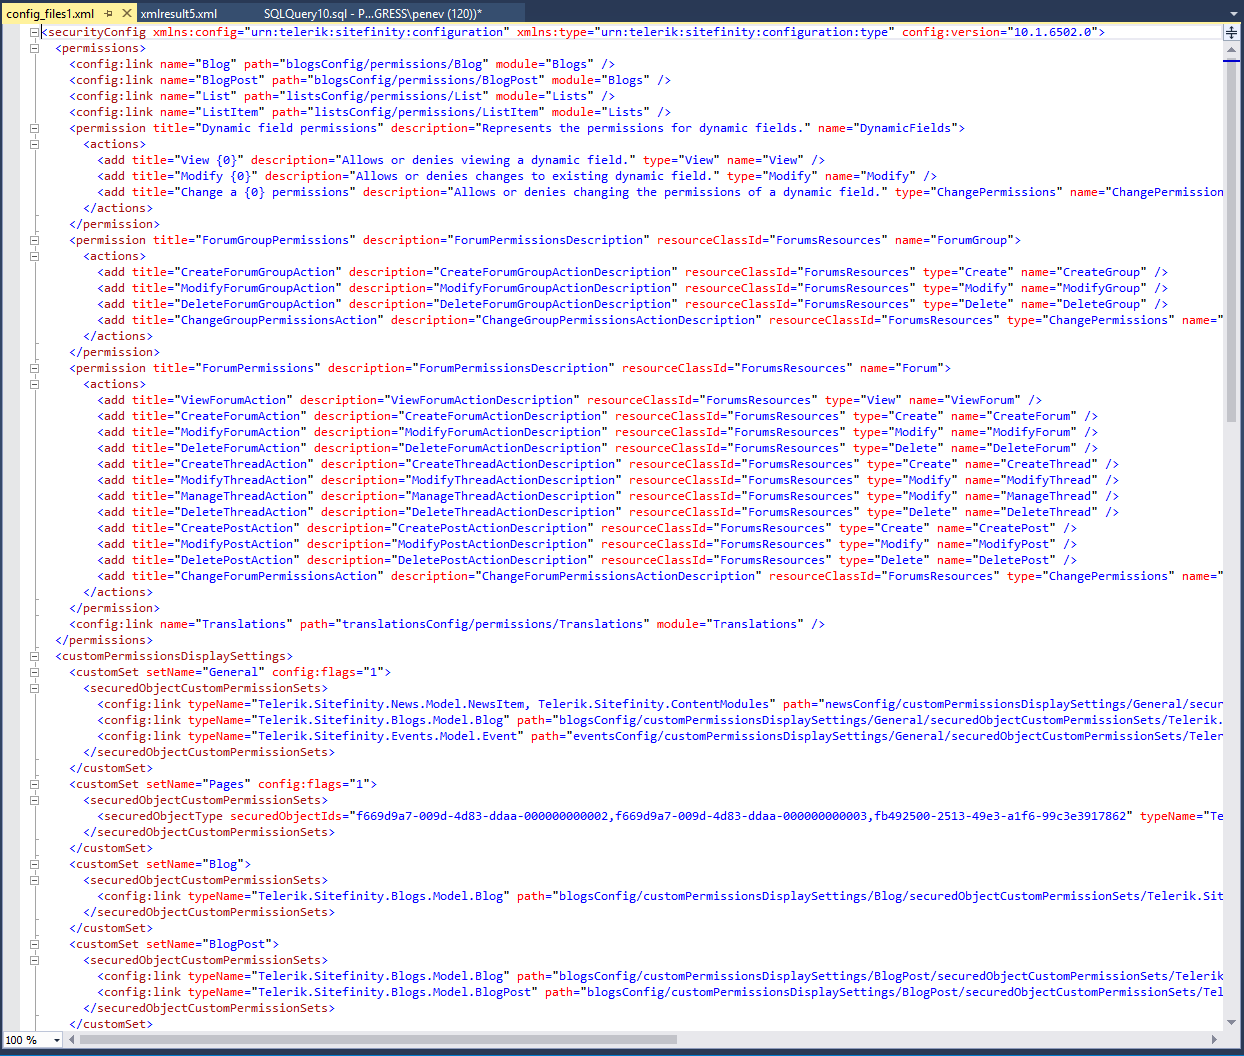Click the horizontal scrollbar right arrow
Screen dimensions: 1244x1056
pos(1214,1040)
